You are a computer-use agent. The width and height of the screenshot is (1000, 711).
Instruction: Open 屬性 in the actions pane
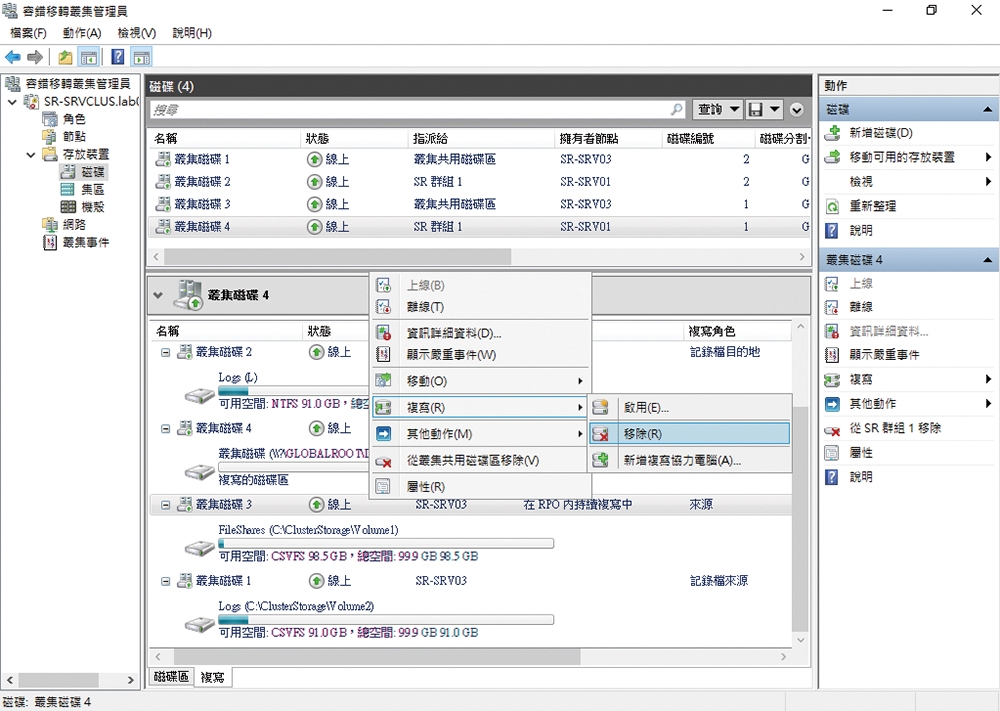861,453
